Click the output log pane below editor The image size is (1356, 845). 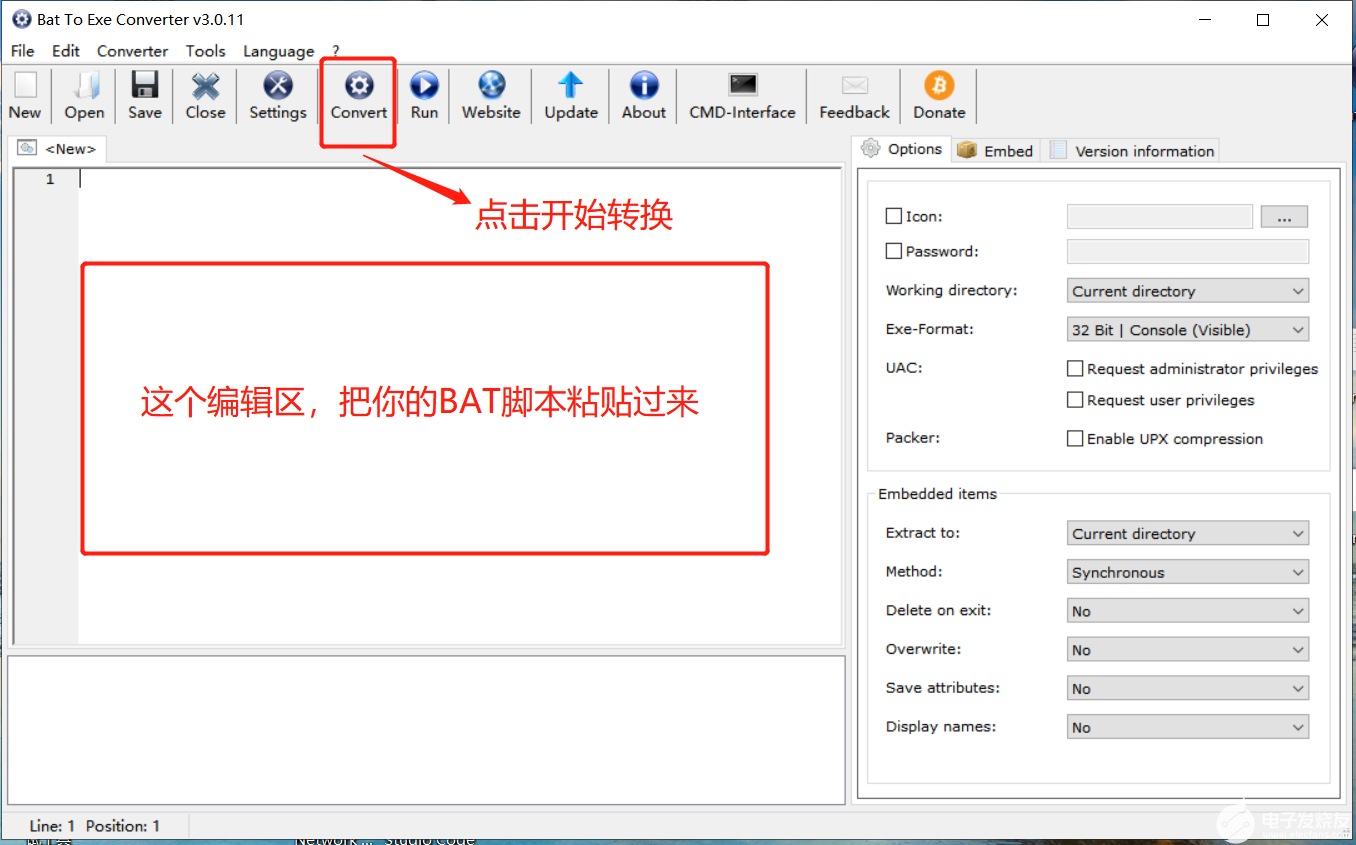pyautogui.click(x=426, y=730)
